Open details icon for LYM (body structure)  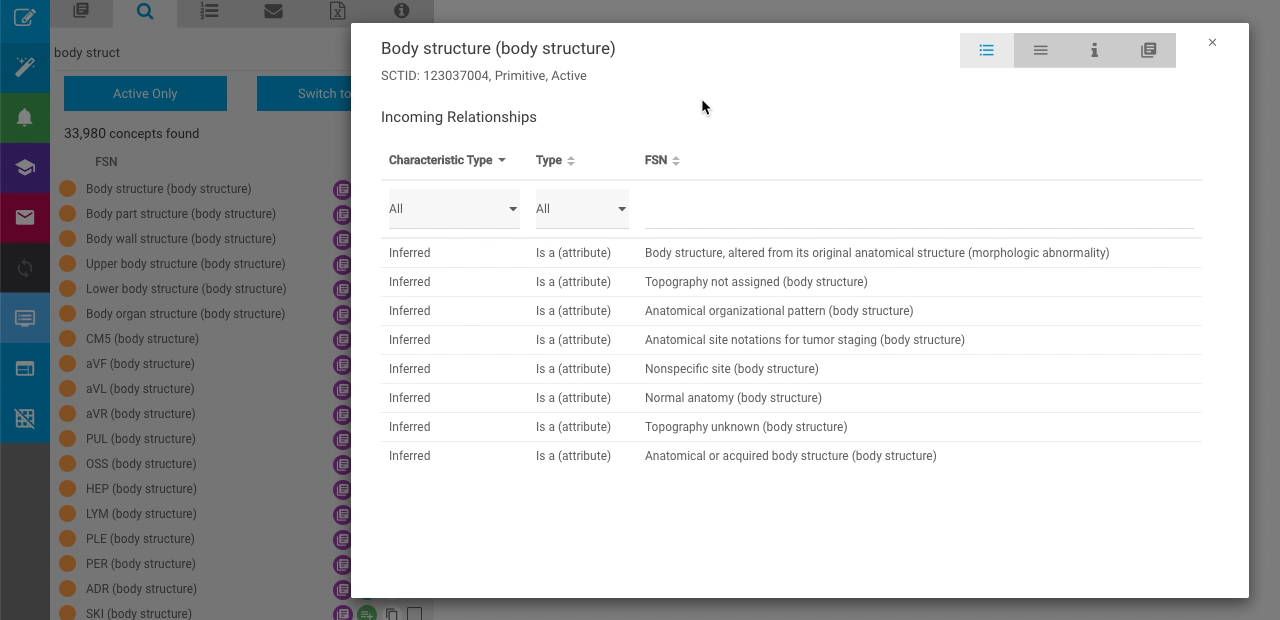[342, 514]
